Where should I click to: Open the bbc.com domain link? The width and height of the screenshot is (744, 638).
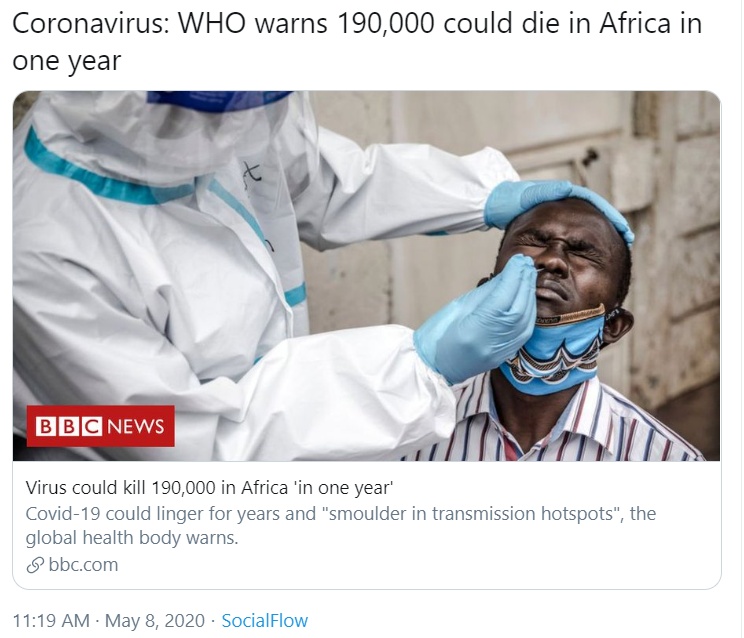(83, 564)
